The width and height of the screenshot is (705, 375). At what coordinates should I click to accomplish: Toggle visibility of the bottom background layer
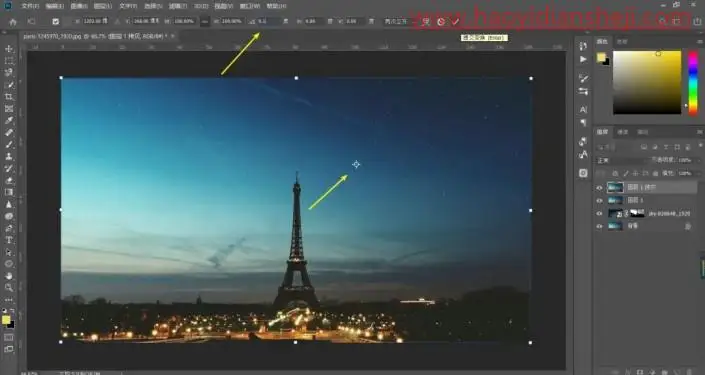coord(599,227)
